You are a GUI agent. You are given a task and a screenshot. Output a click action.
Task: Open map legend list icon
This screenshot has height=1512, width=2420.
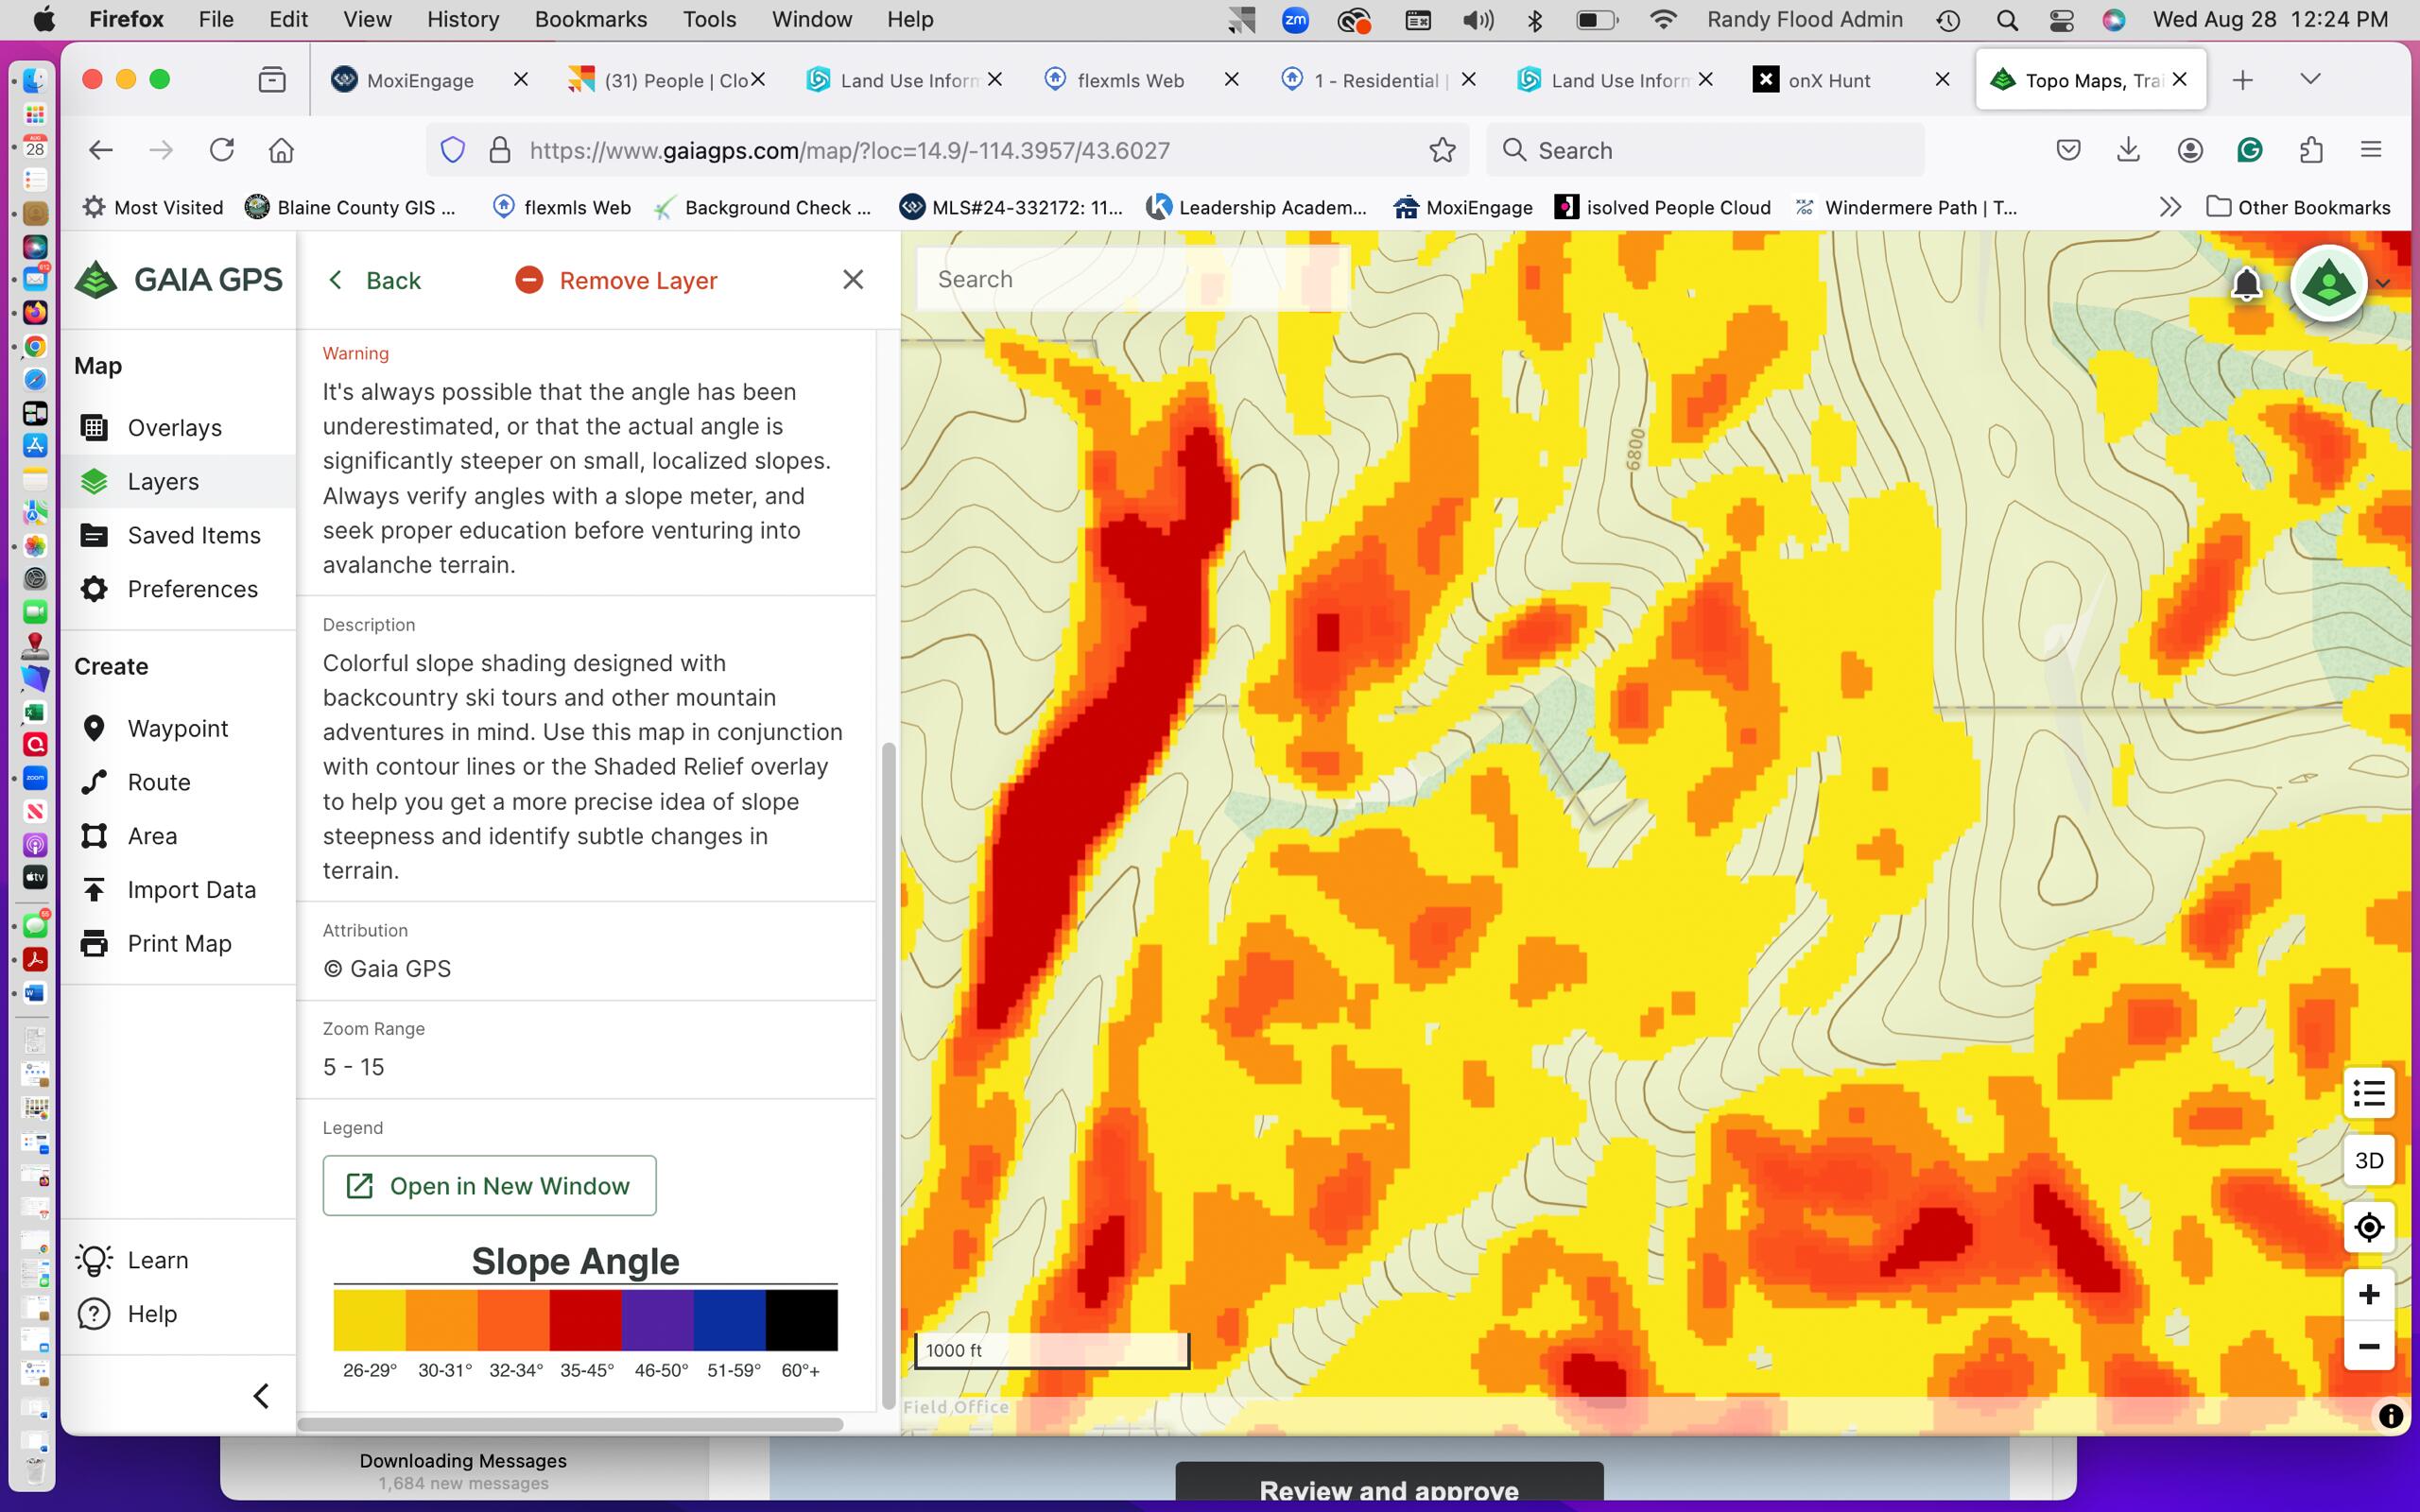coord(2368,1093)
